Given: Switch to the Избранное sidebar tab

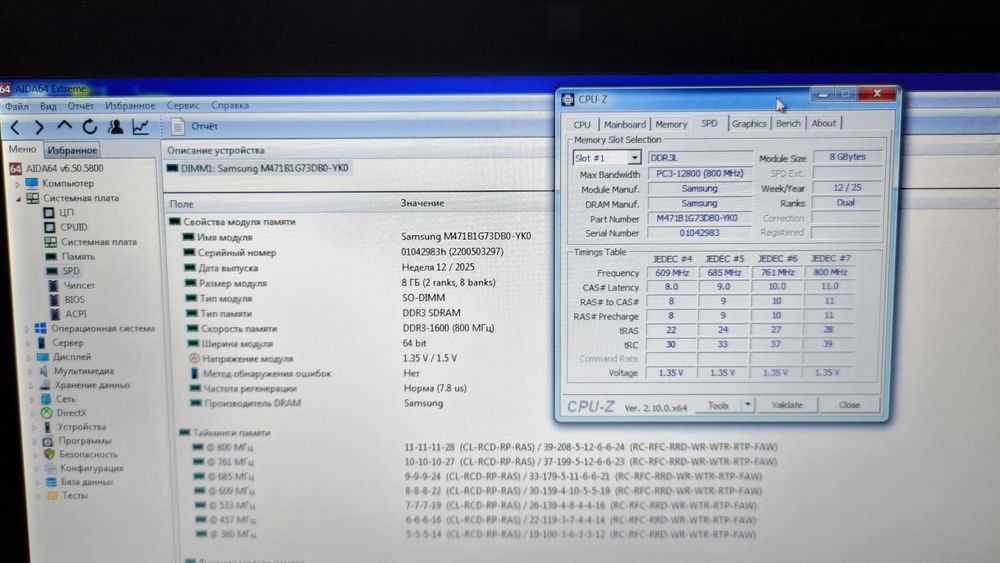Looking at the screenshot, I should tap(72, 150).
